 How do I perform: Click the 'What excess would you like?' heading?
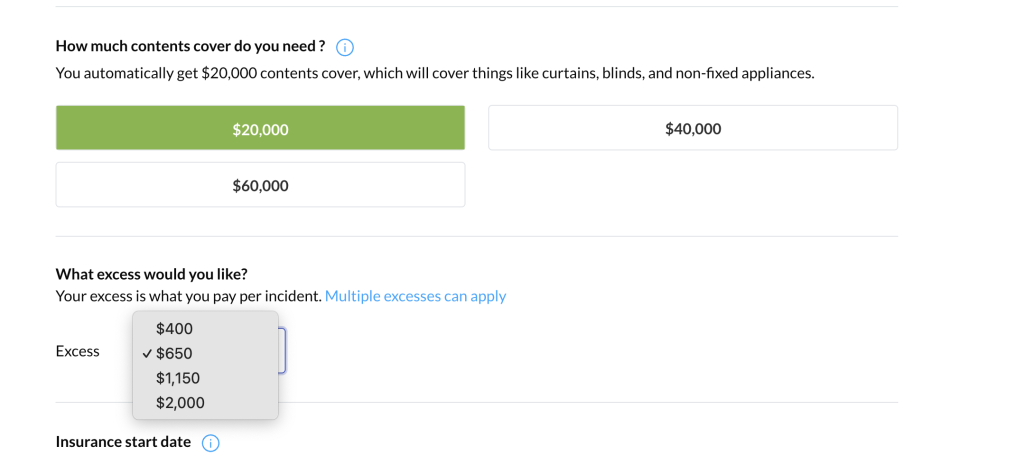click(151, 274)
